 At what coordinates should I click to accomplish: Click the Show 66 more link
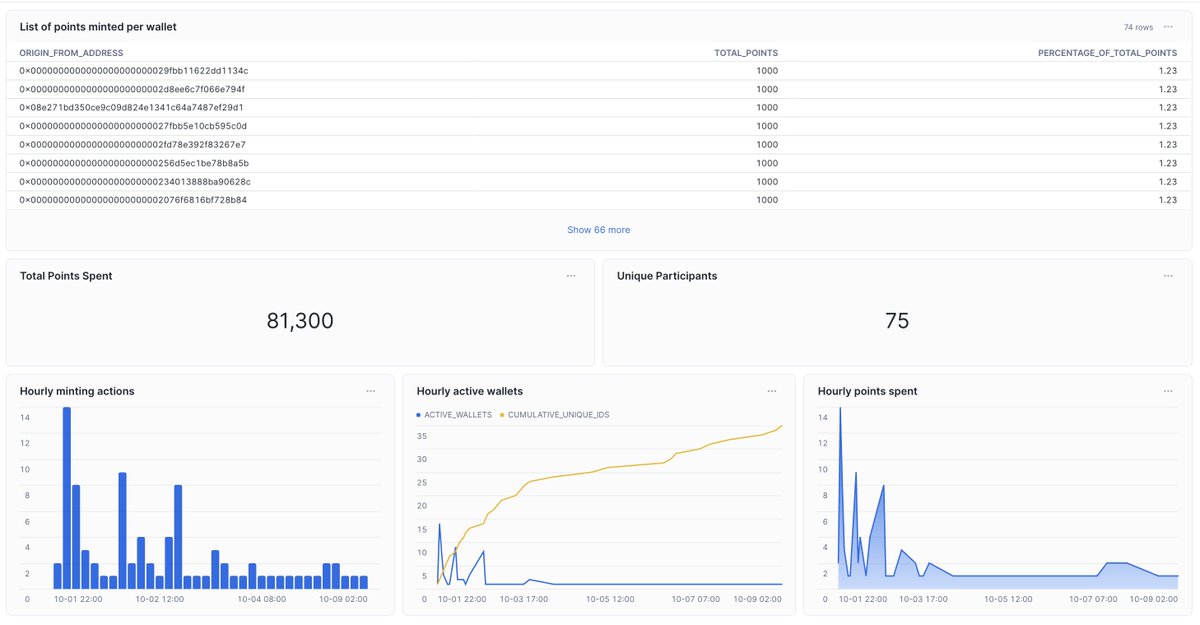599,230
